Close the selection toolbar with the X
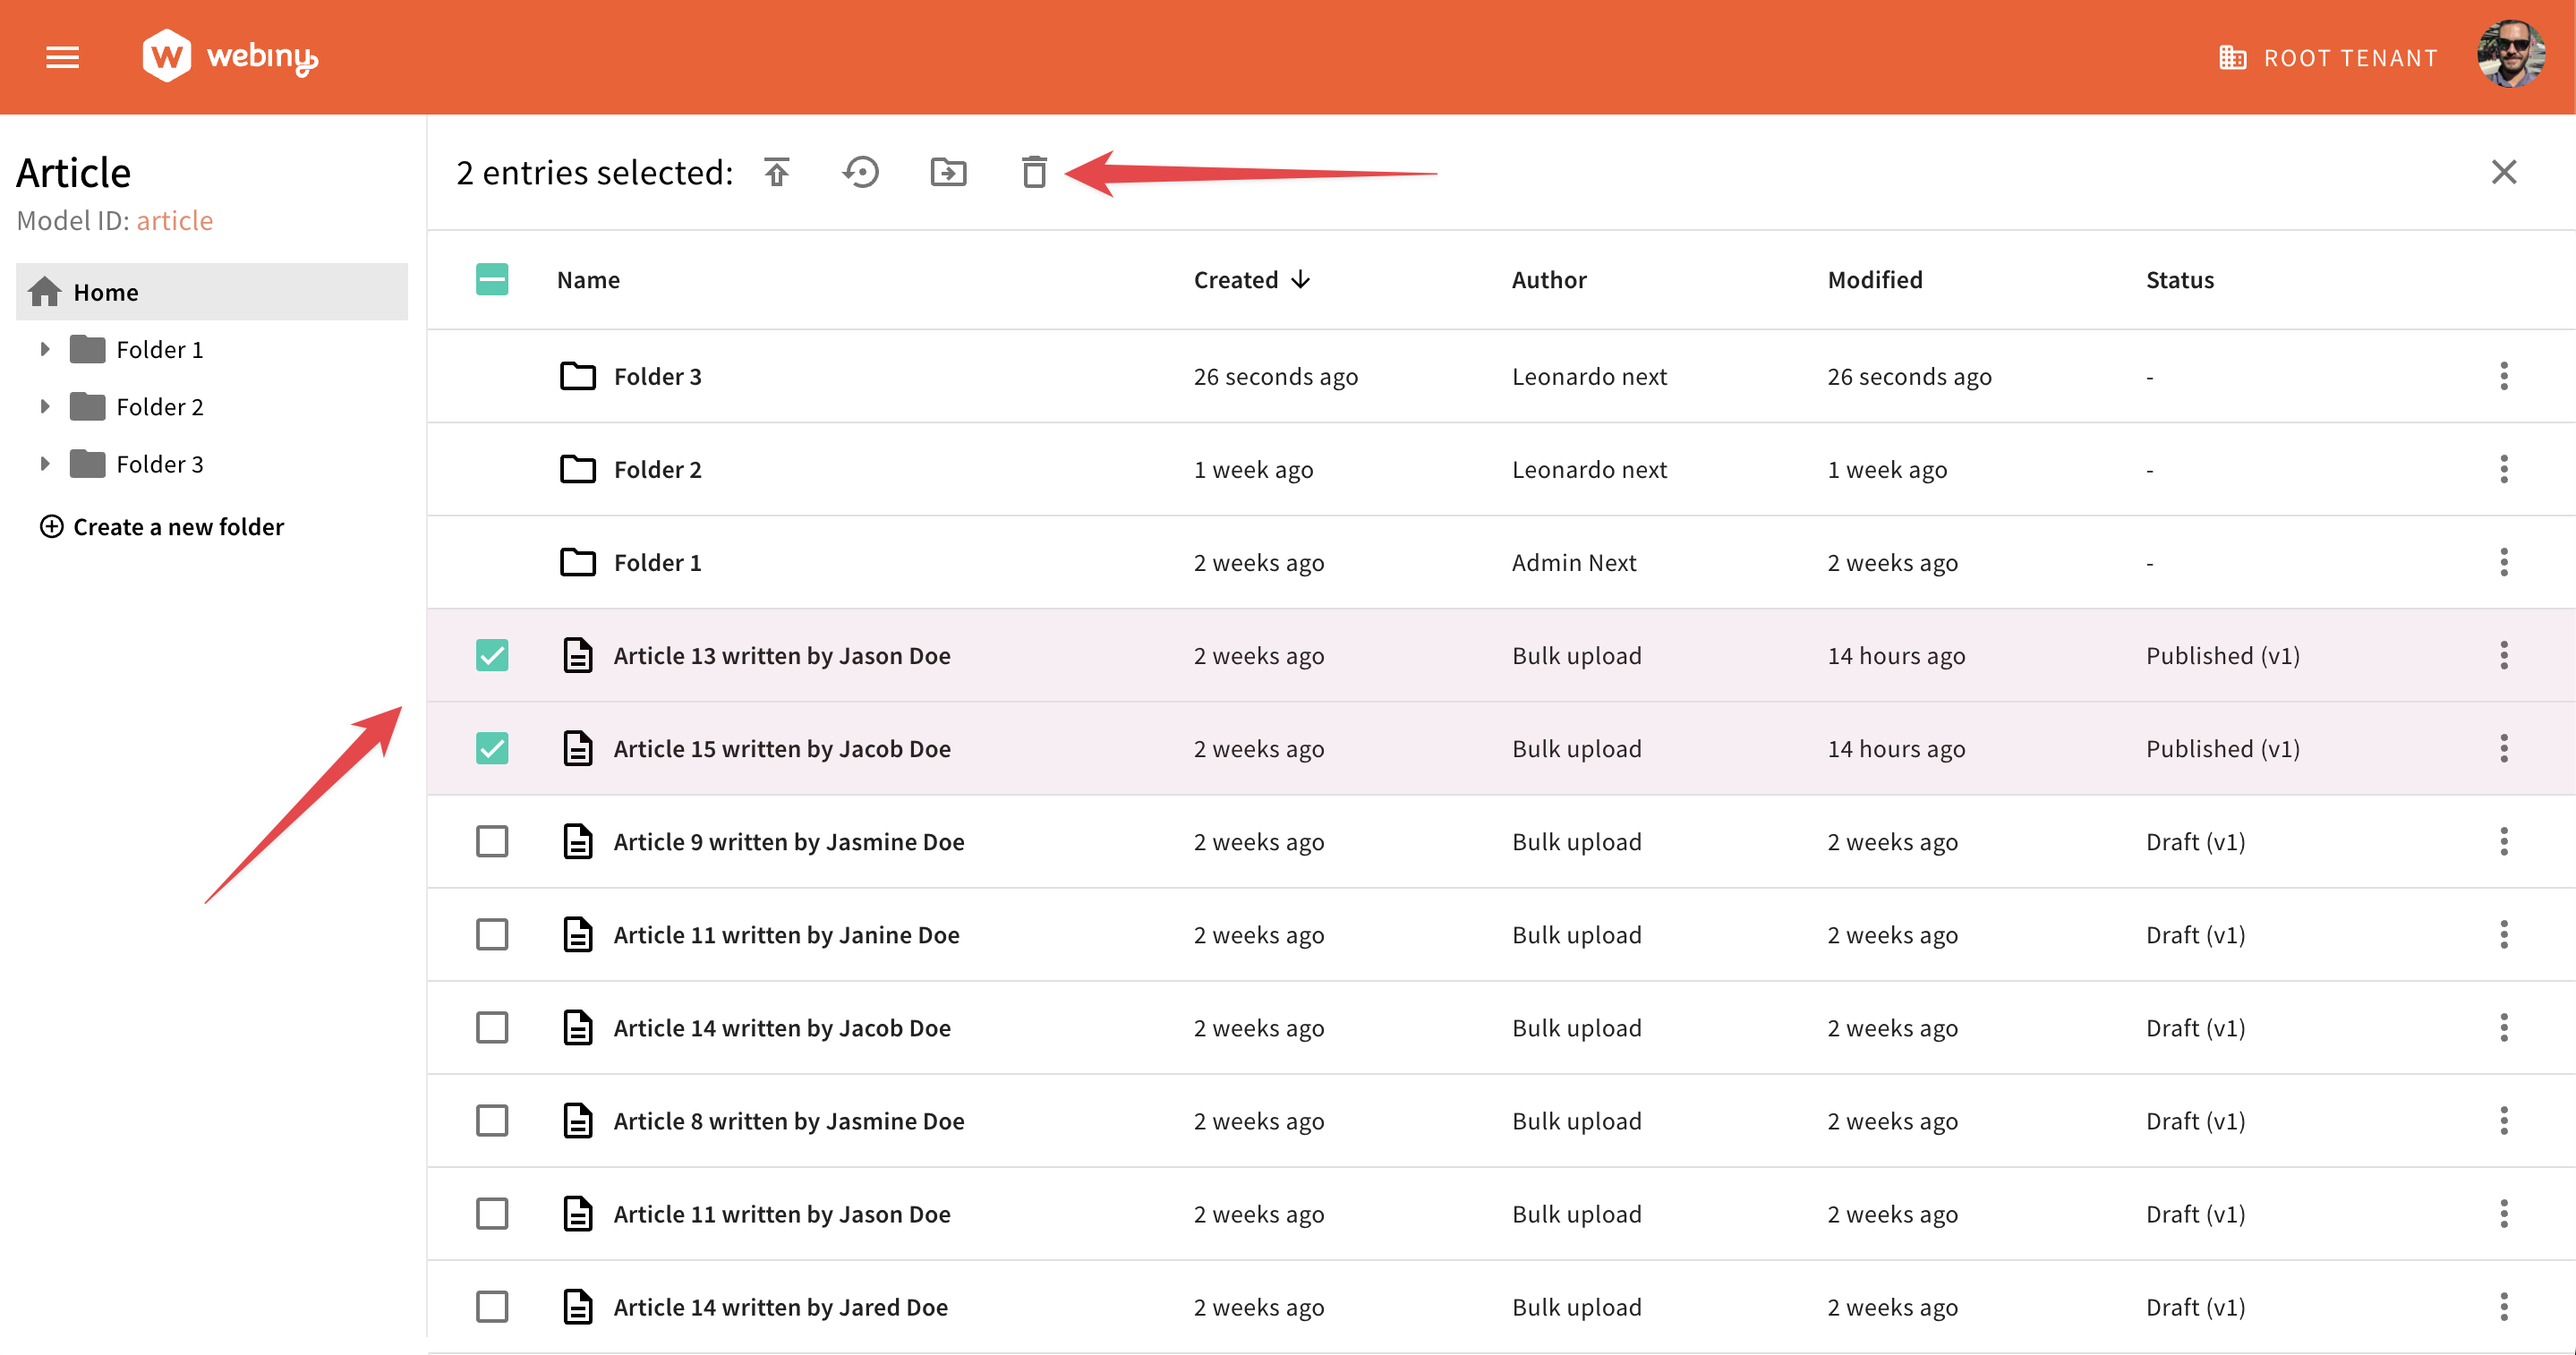Screen dimensions: 2576x1355 pyautogui.click(x=2504, y=172)
